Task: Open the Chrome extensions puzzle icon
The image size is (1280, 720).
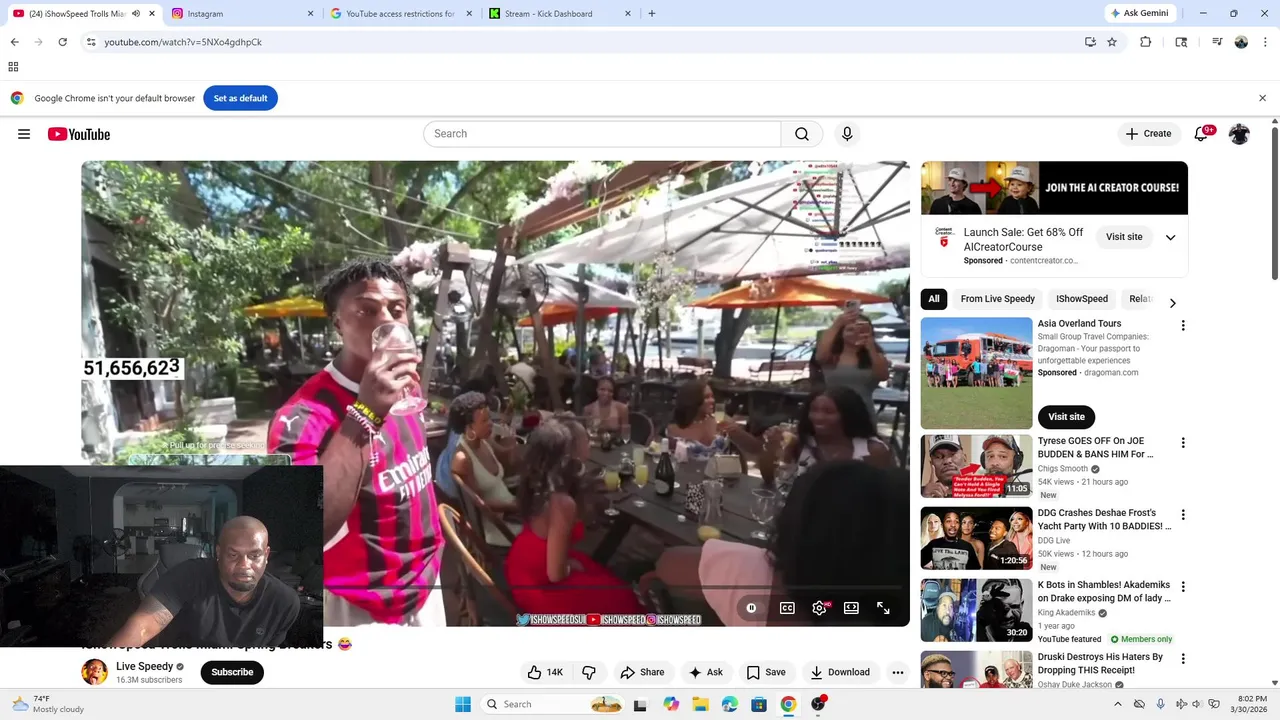Action: pyautogui.click(x=1146, y=42)
